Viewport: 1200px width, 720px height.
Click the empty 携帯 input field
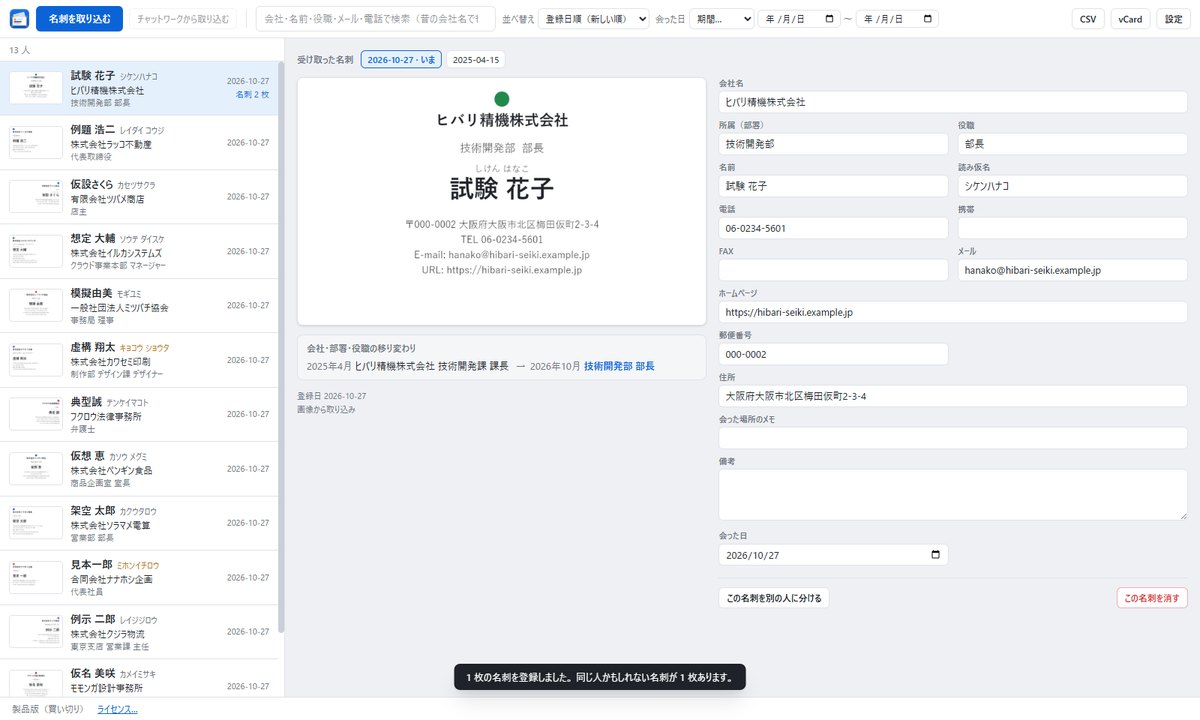click(1073, 228)
